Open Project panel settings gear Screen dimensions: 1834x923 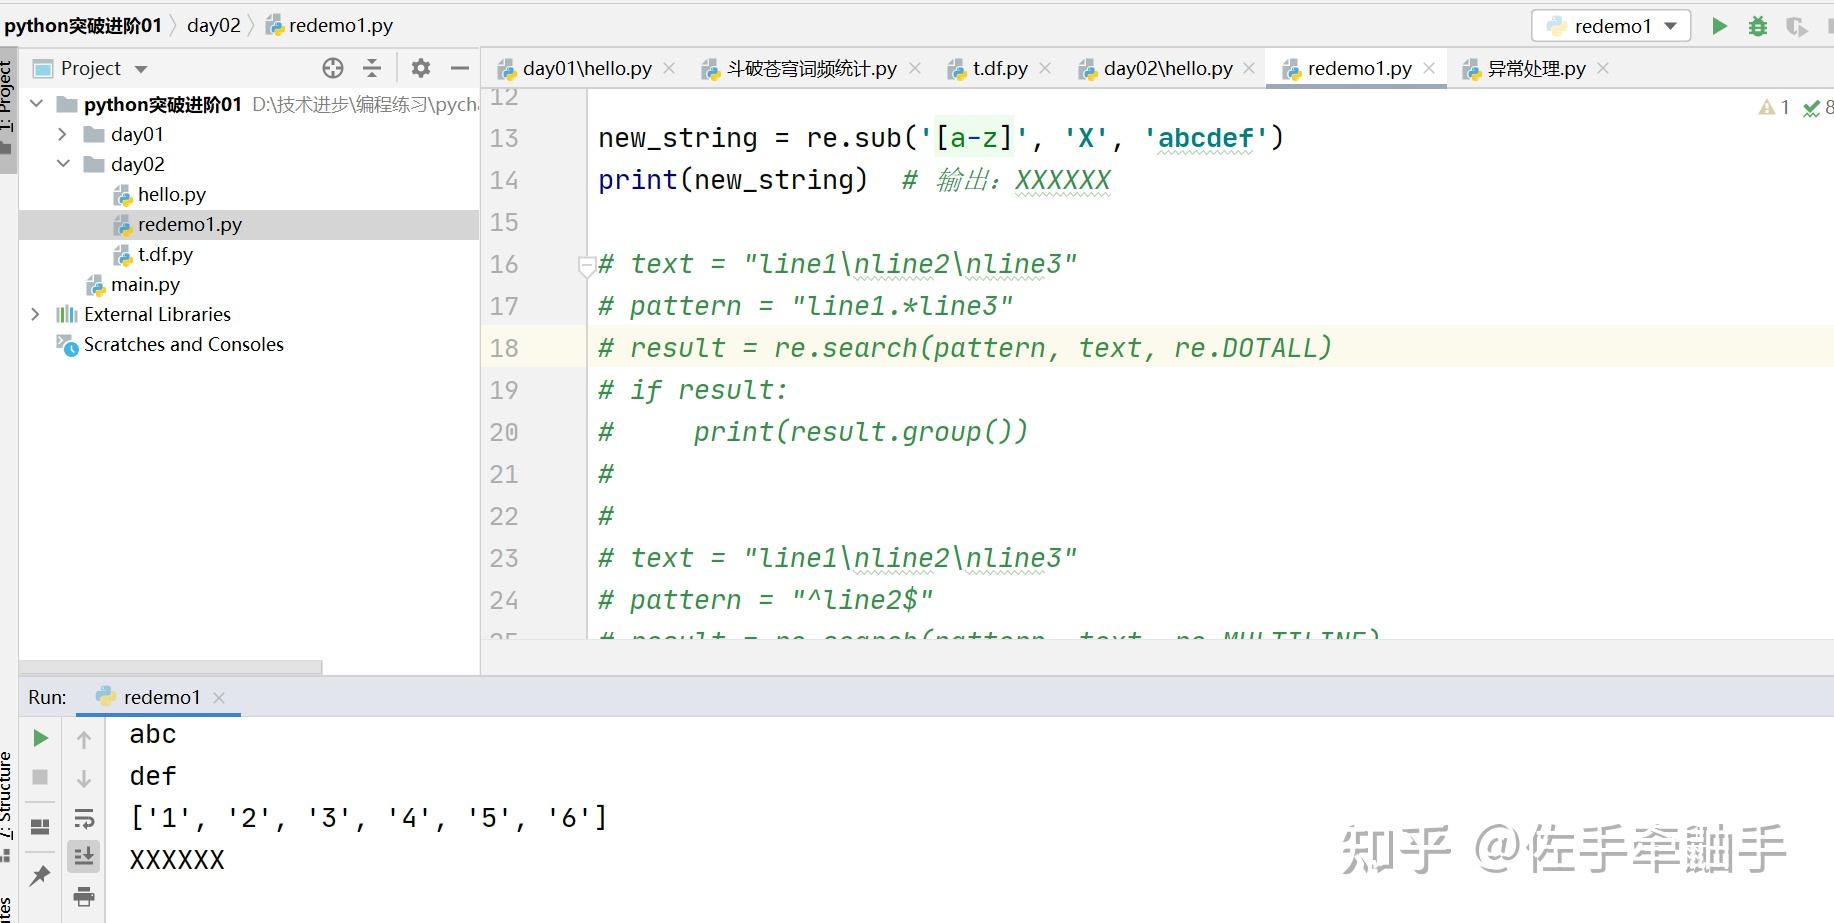tap(421, 68)
